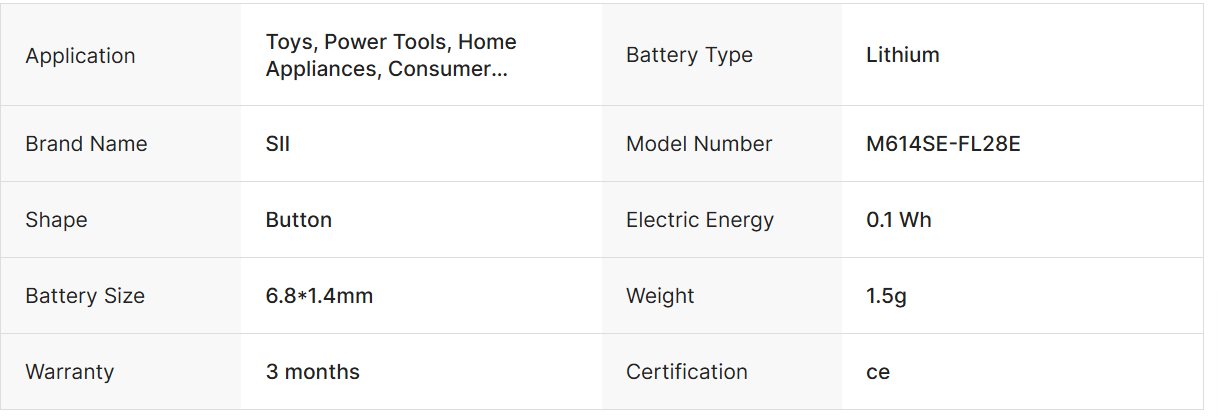Click the 3 months warranty value
The width and height of the screenshot is (1218, 417).
point(313,372)
